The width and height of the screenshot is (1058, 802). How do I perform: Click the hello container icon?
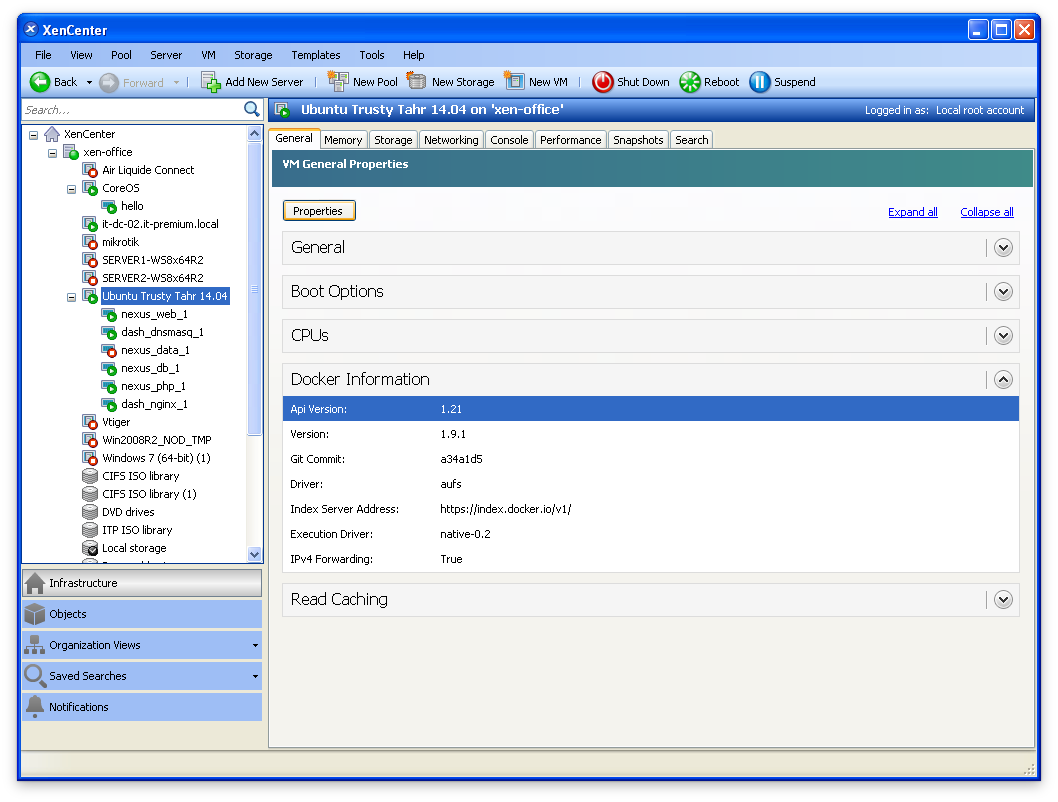pos(109,206)
